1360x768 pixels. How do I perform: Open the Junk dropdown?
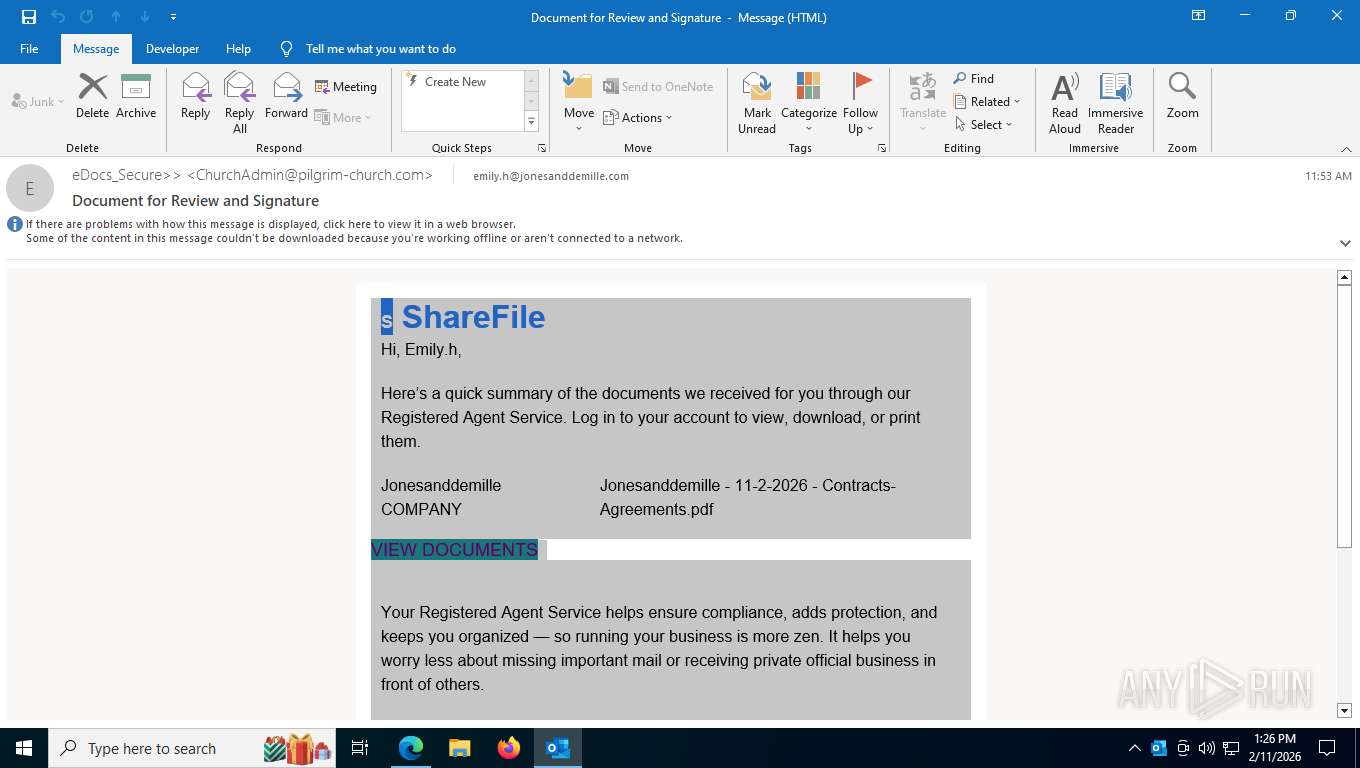tap(38, 101)
